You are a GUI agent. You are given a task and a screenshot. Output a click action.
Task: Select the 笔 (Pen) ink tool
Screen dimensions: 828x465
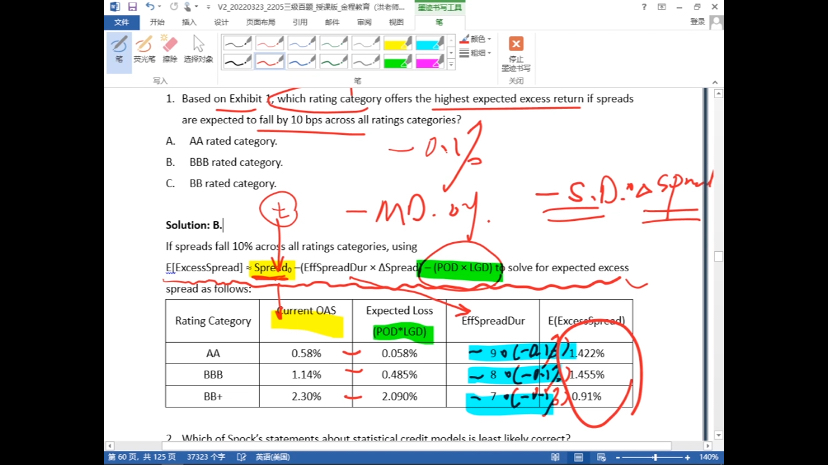click(119, 48)
